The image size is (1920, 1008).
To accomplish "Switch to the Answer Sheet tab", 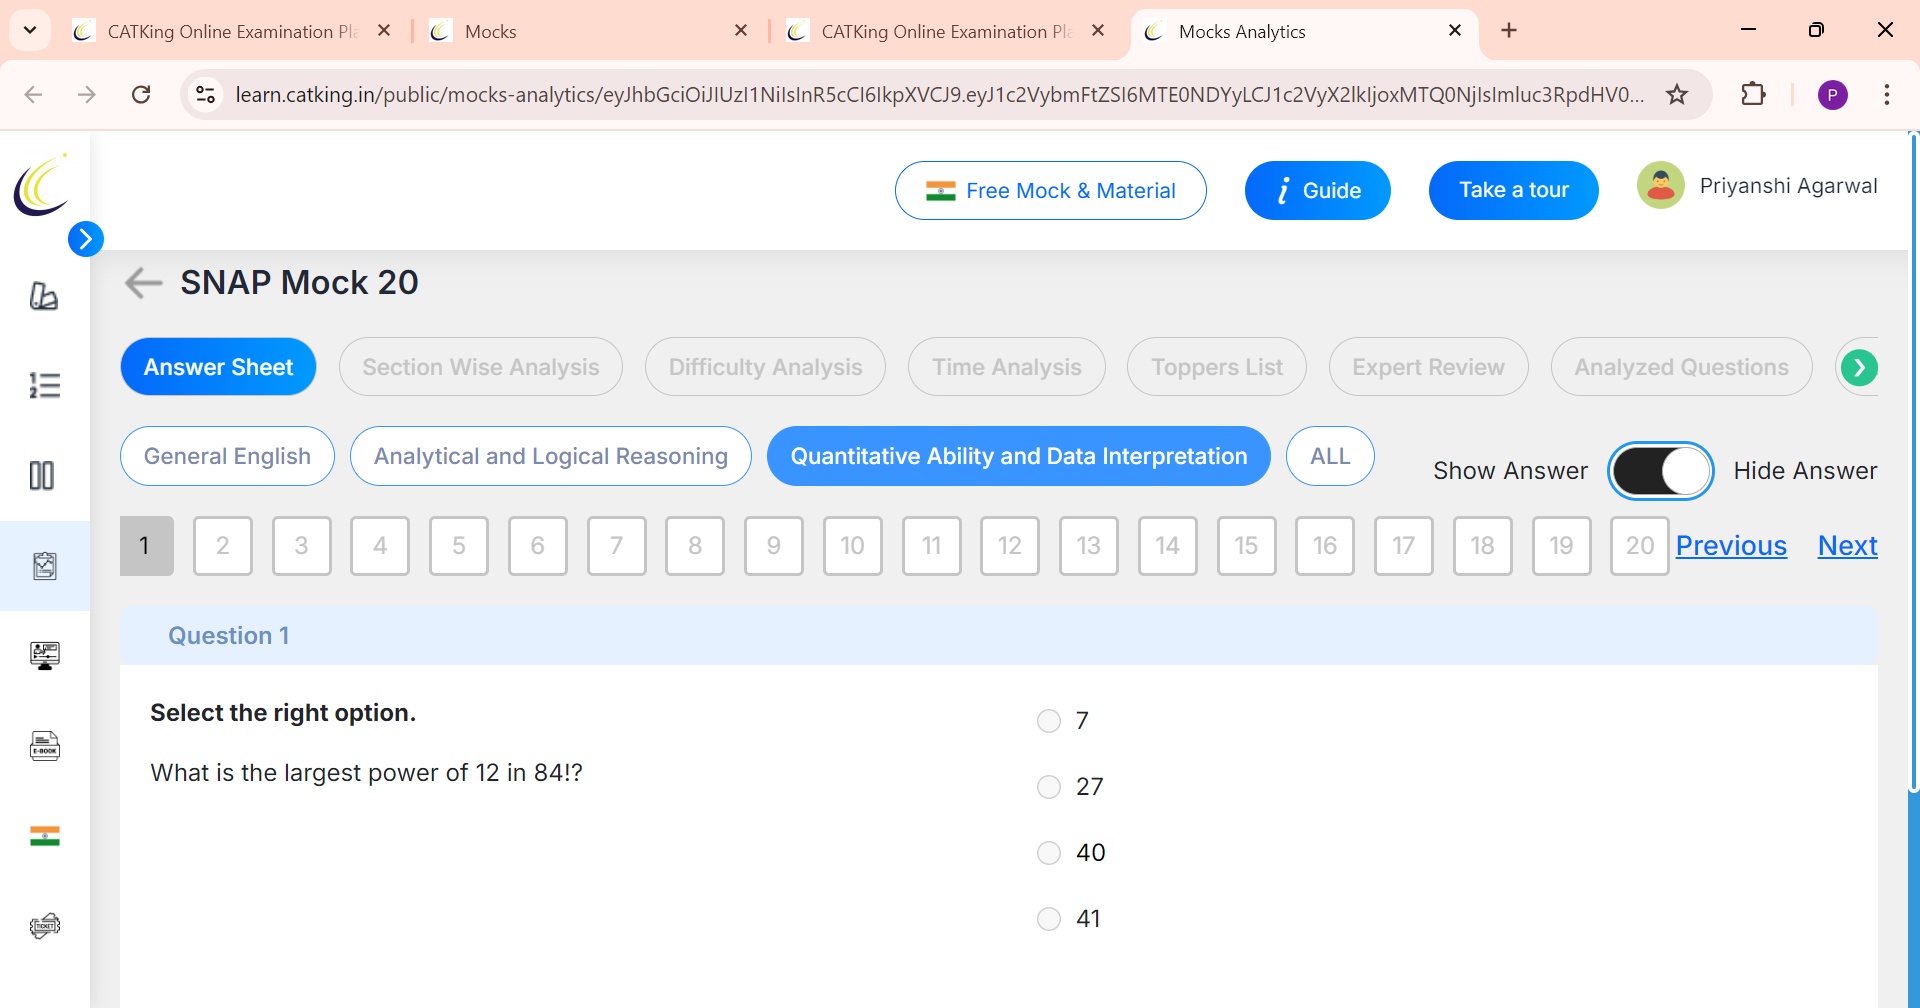I will 218,367.
